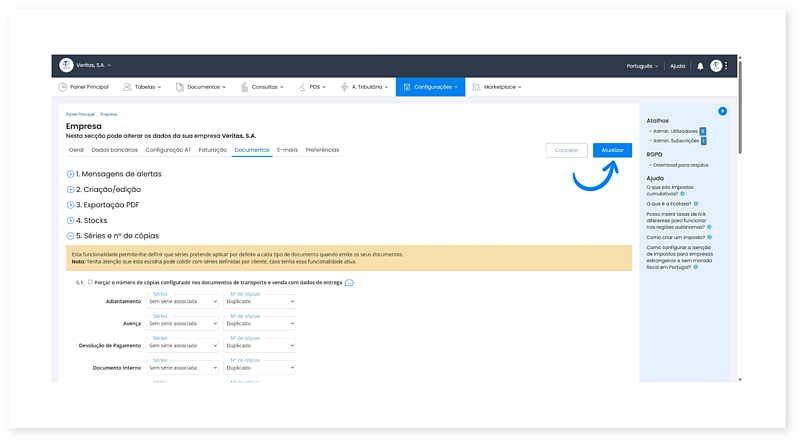Click the Cancelar button

[x=566, y=150]
